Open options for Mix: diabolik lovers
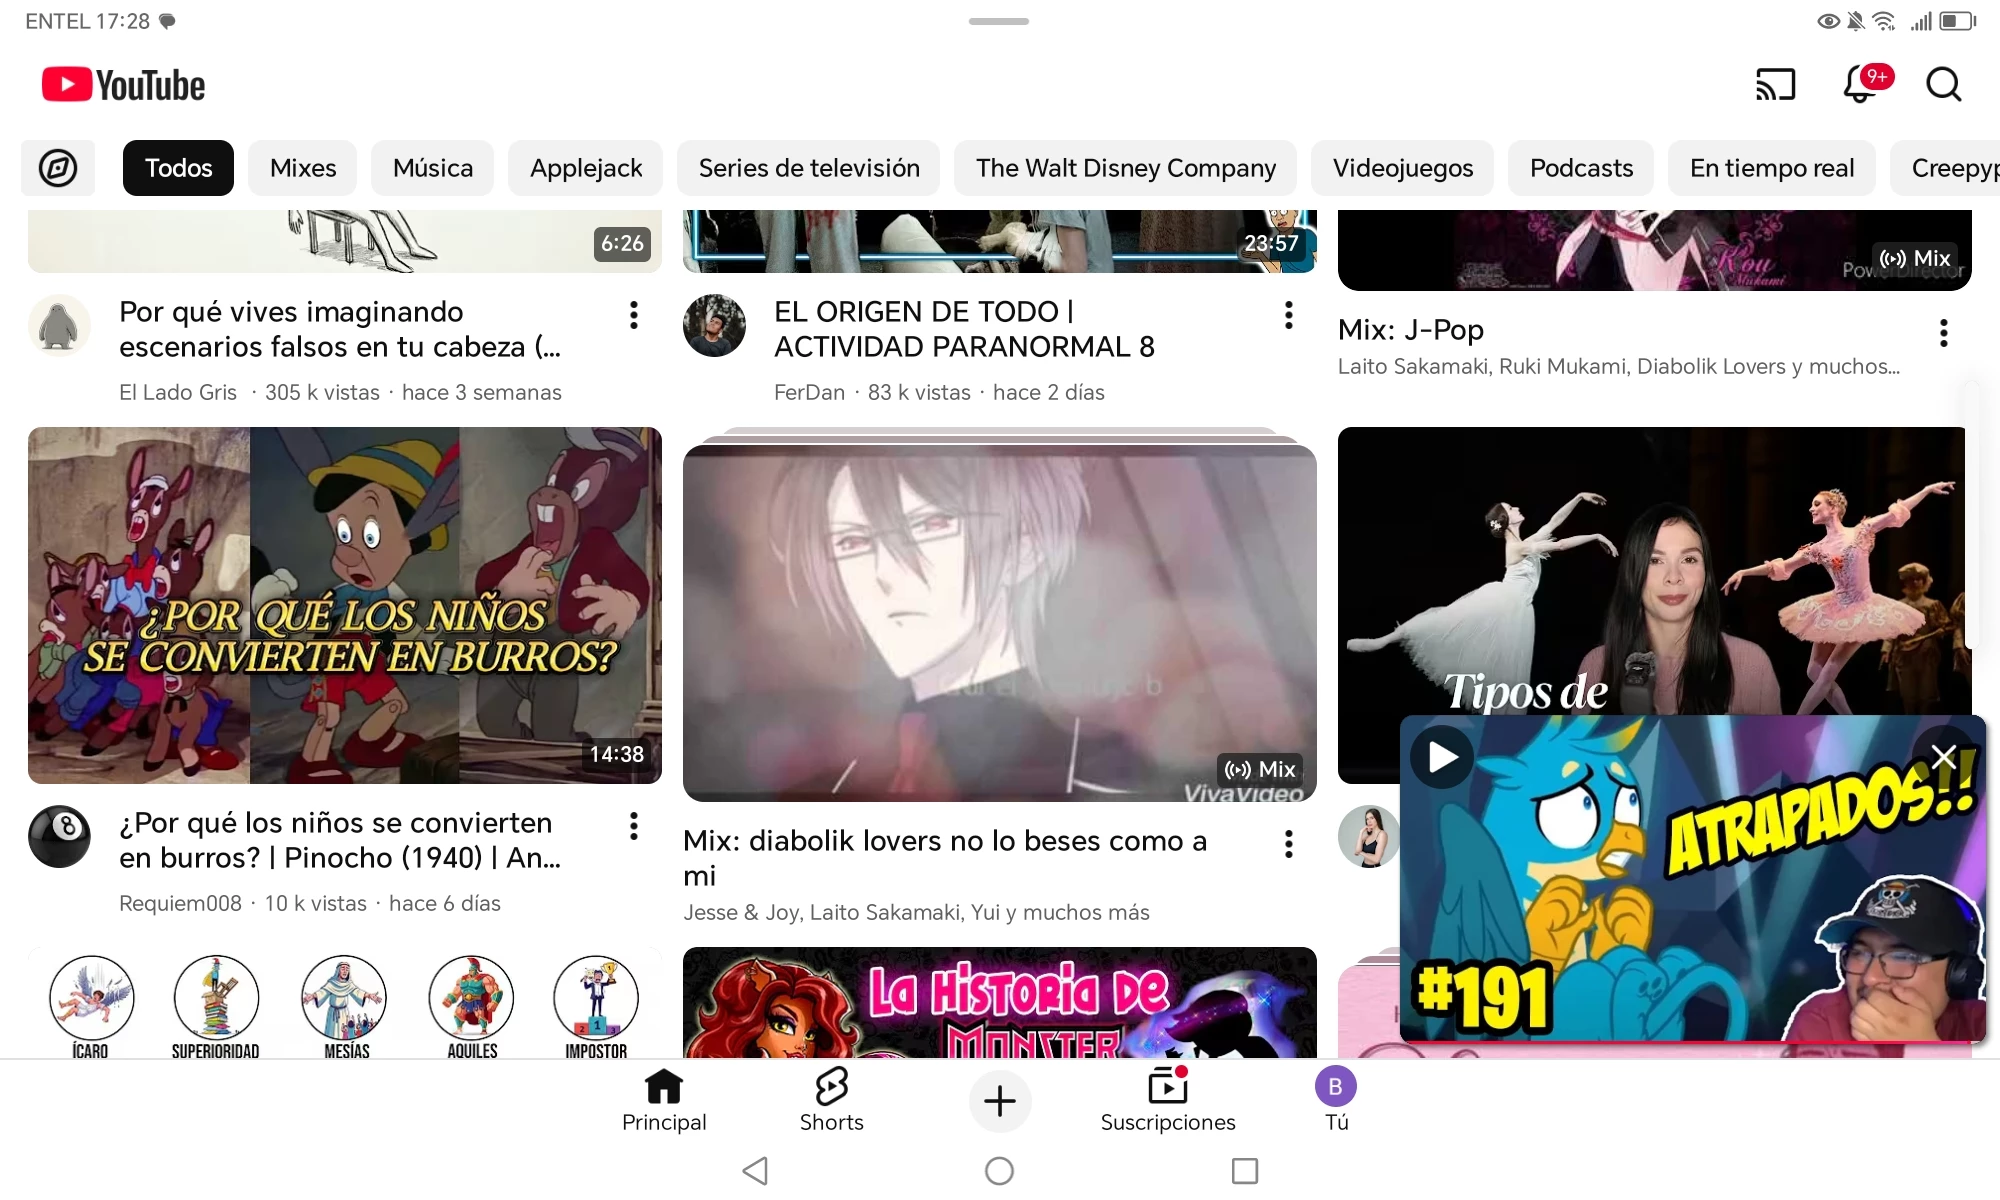The height and width of the screenshot is (1200, 2000). 1288,844
